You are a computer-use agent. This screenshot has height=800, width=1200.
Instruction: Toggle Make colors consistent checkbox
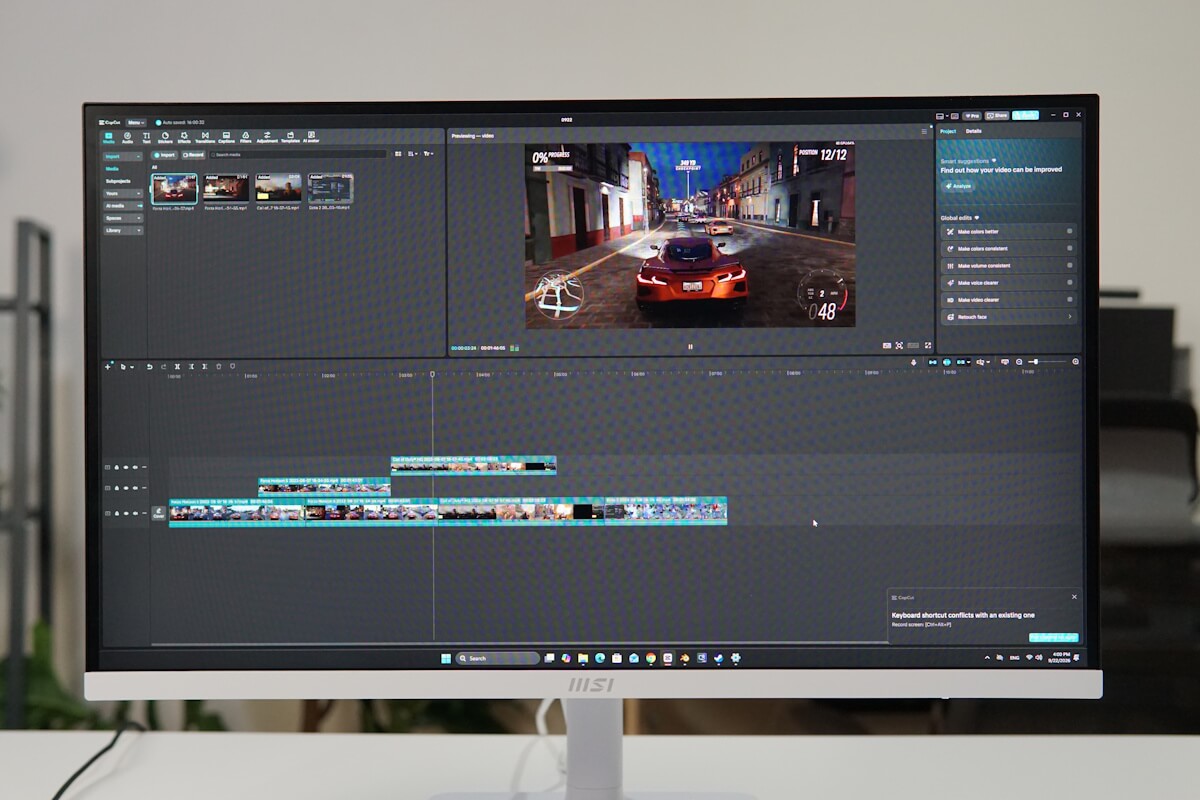click(x=1069, y=248)
